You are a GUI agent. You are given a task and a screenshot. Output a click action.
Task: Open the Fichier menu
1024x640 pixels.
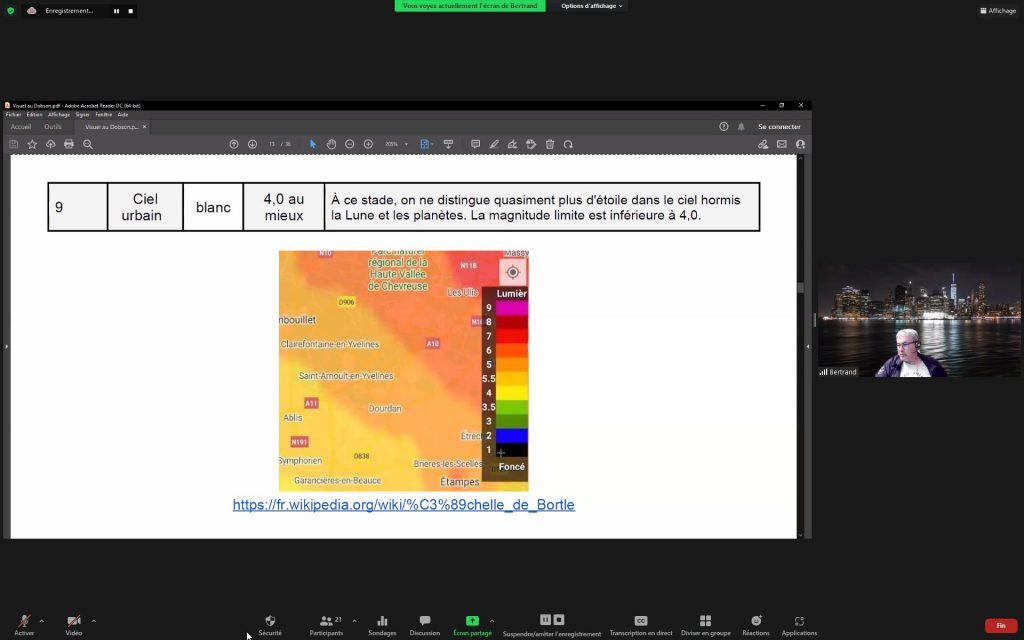pyautogui.click(x=13, y=115)
